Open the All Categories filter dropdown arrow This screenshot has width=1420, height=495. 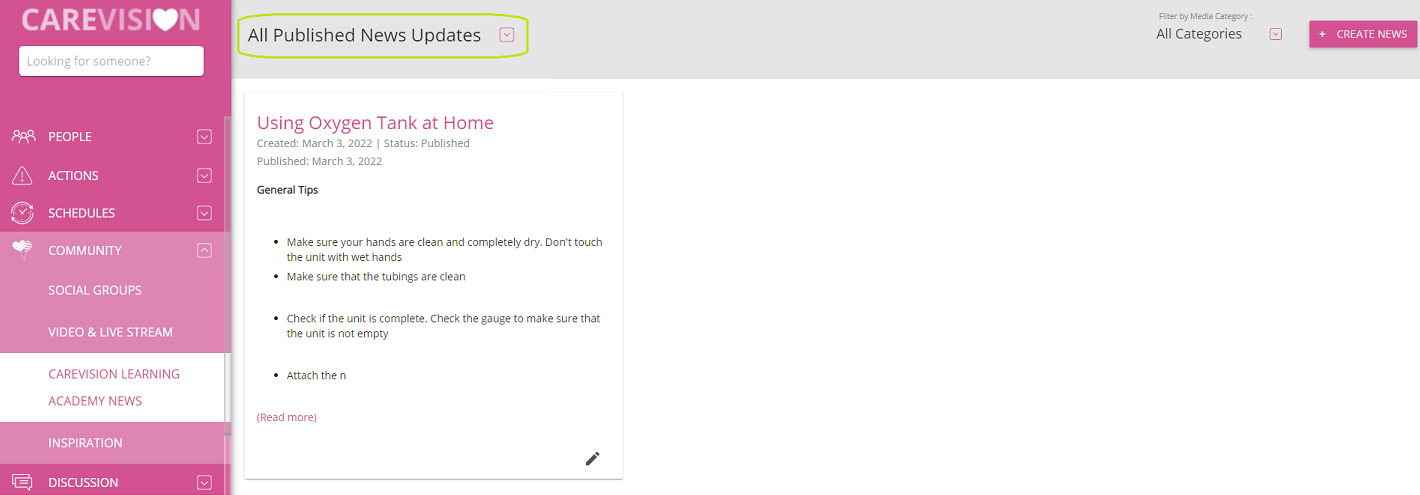tap(1275, 34)
